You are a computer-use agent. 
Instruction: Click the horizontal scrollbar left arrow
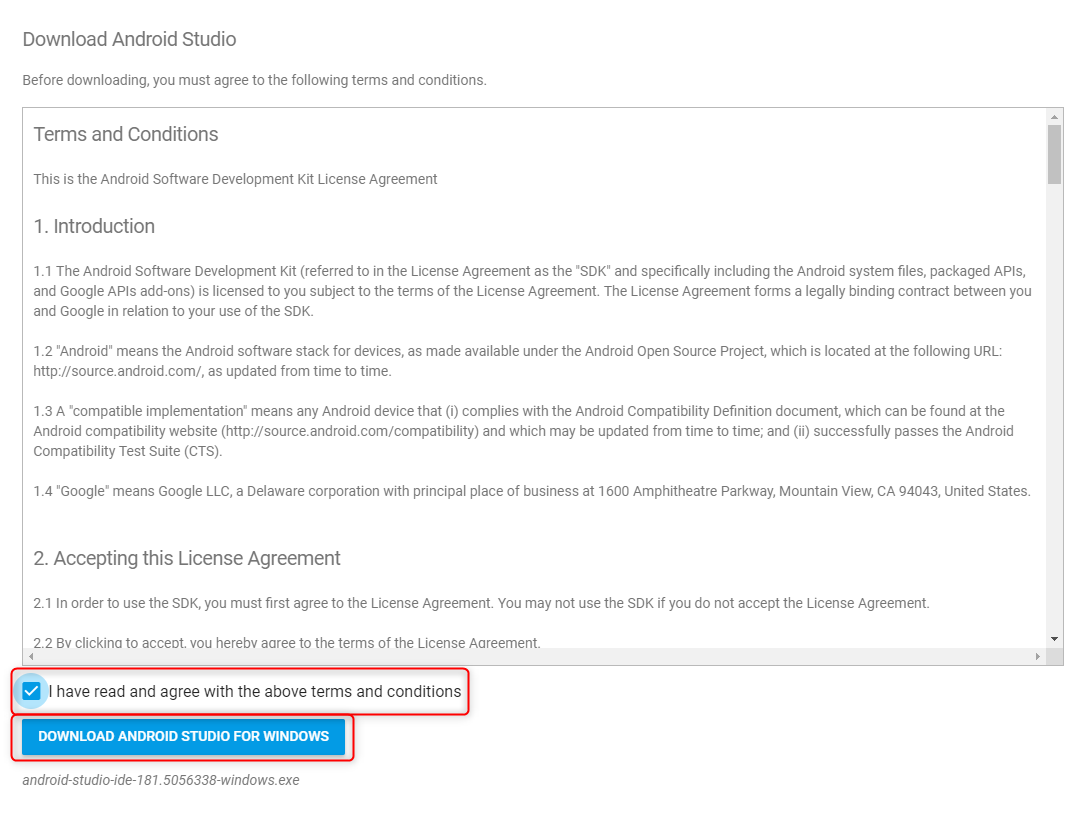[x=31, y=656]
